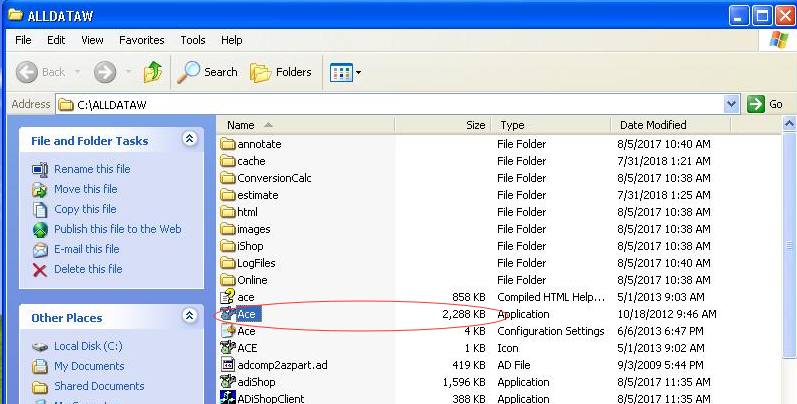The height and width of the screenshot is (404, 797).
Task: Go back with the Back arrow icon
Action: coord(27,72)
